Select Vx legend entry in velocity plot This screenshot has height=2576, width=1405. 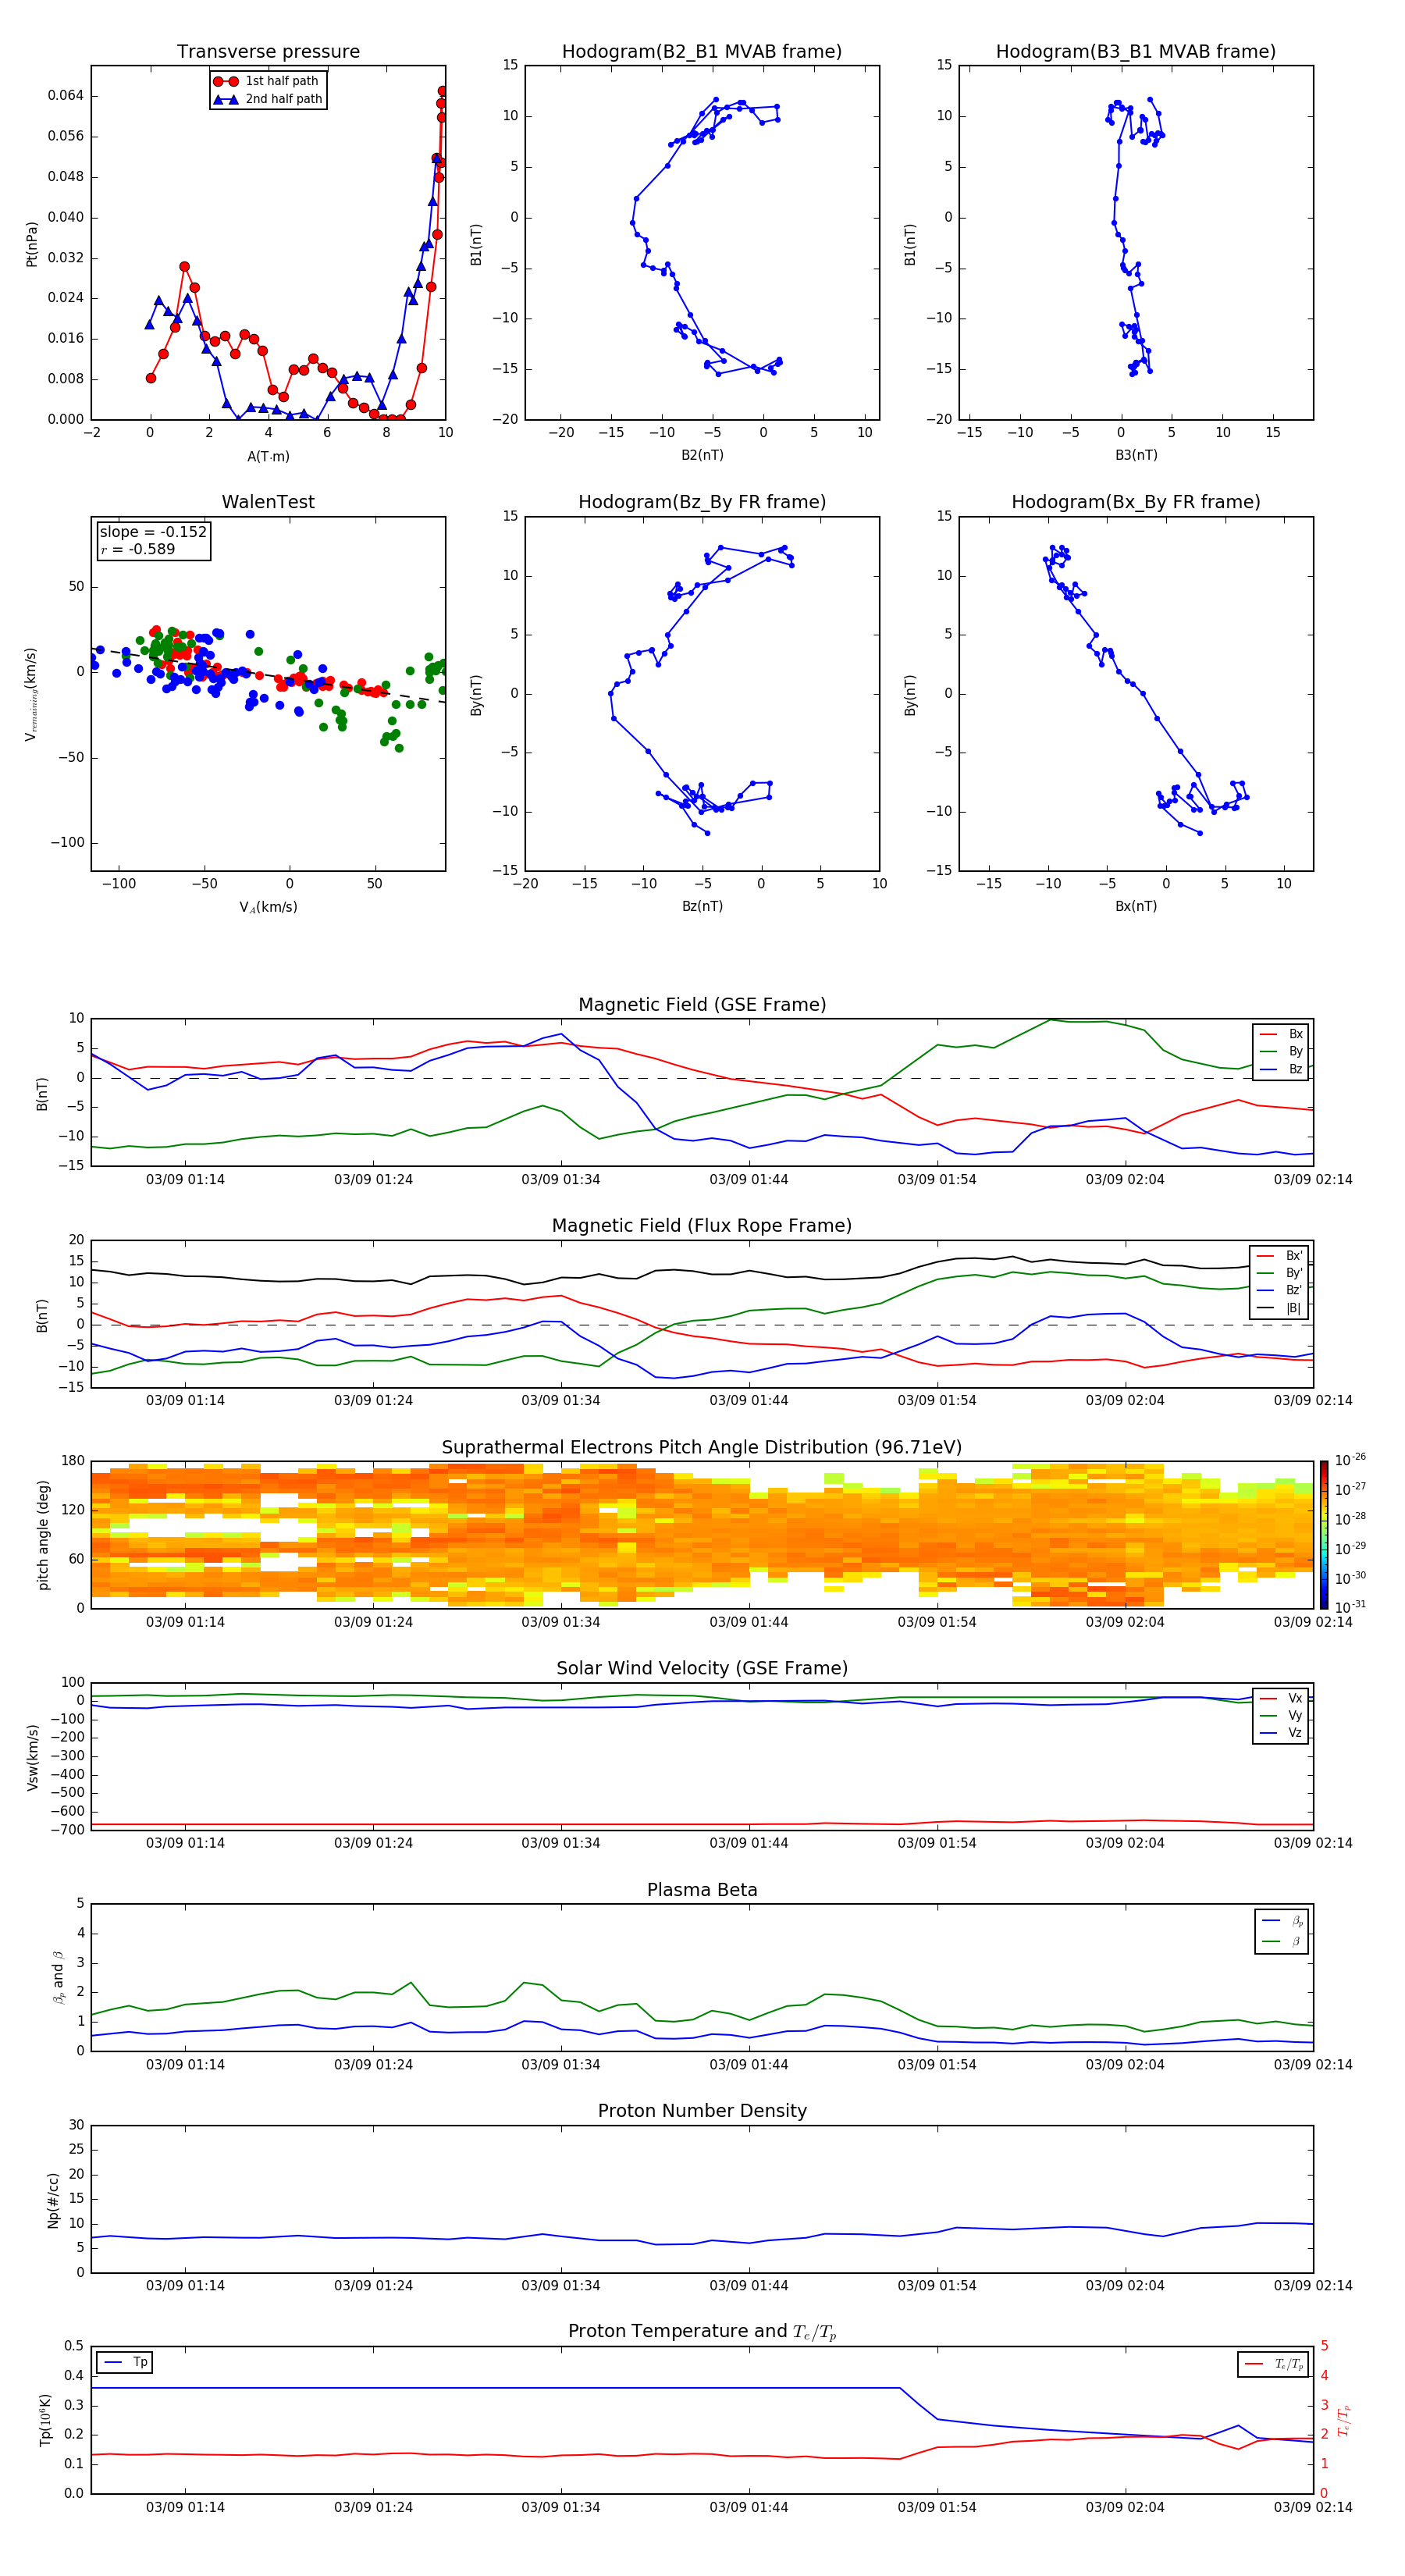tap(1281, 1698)
